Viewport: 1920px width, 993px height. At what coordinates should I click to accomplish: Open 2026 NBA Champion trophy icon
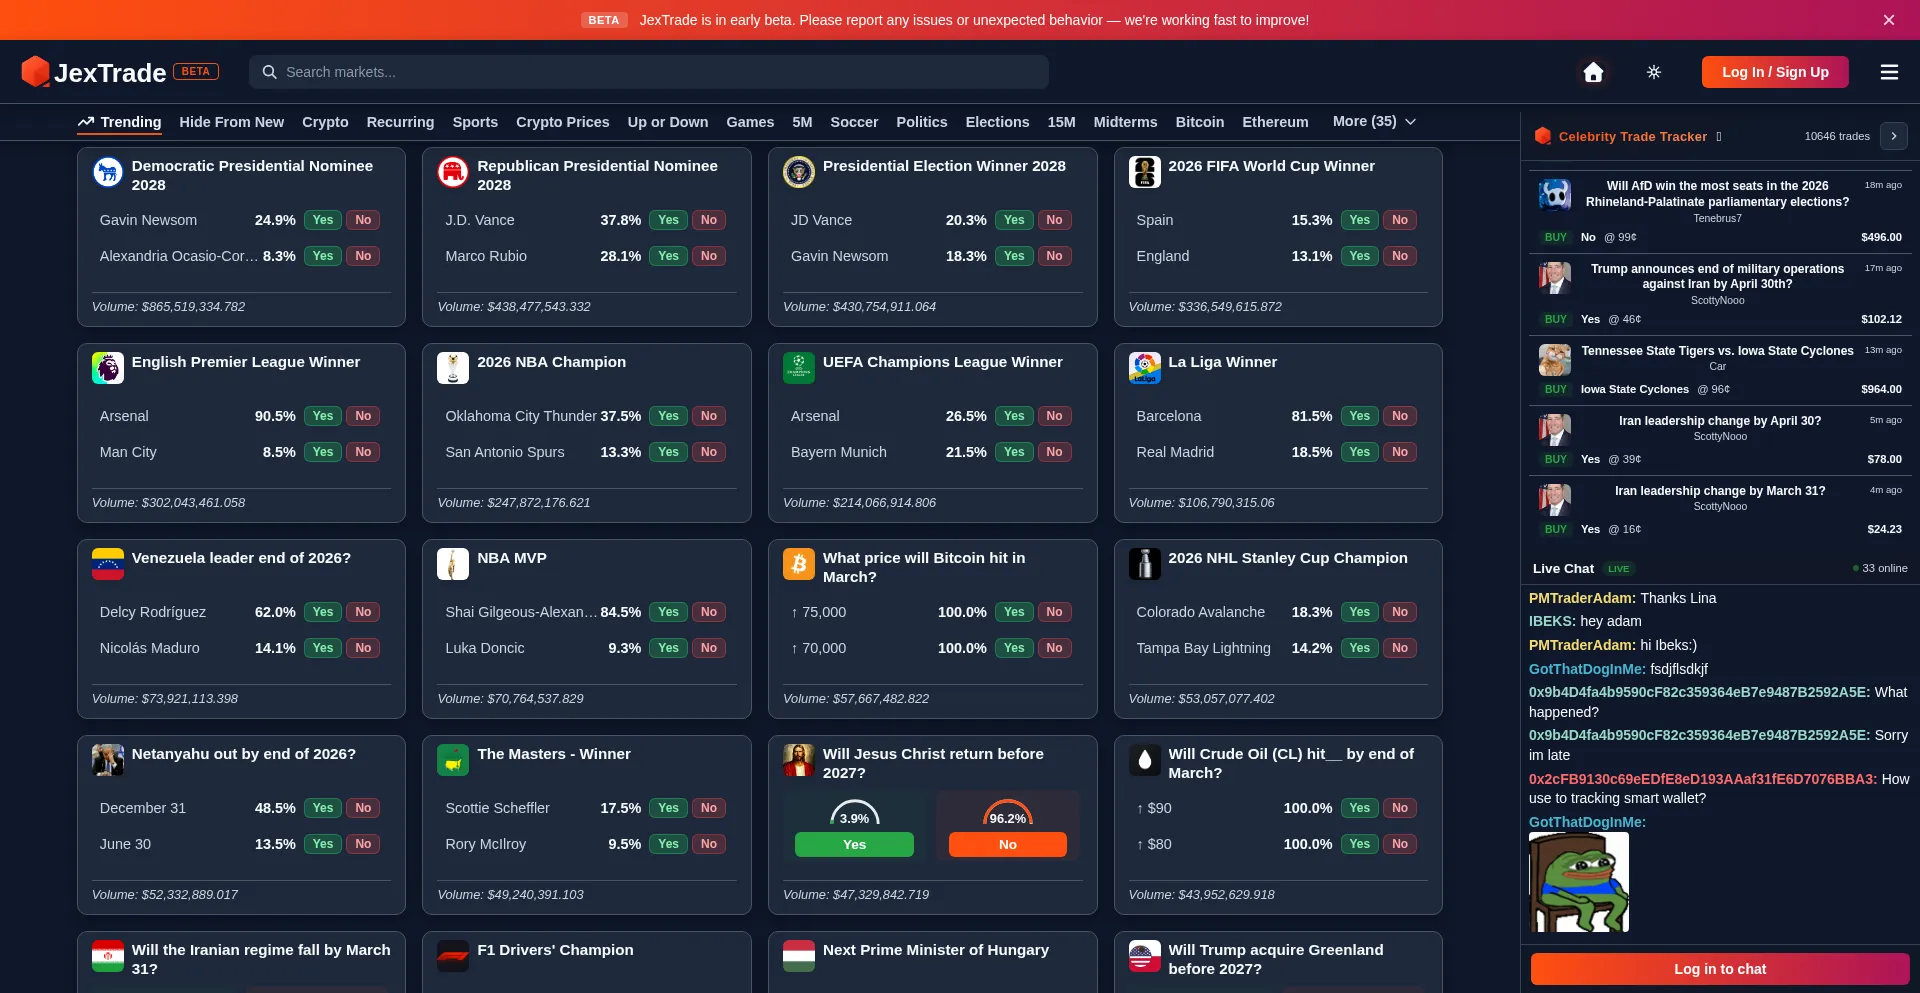tap(453, 368)
